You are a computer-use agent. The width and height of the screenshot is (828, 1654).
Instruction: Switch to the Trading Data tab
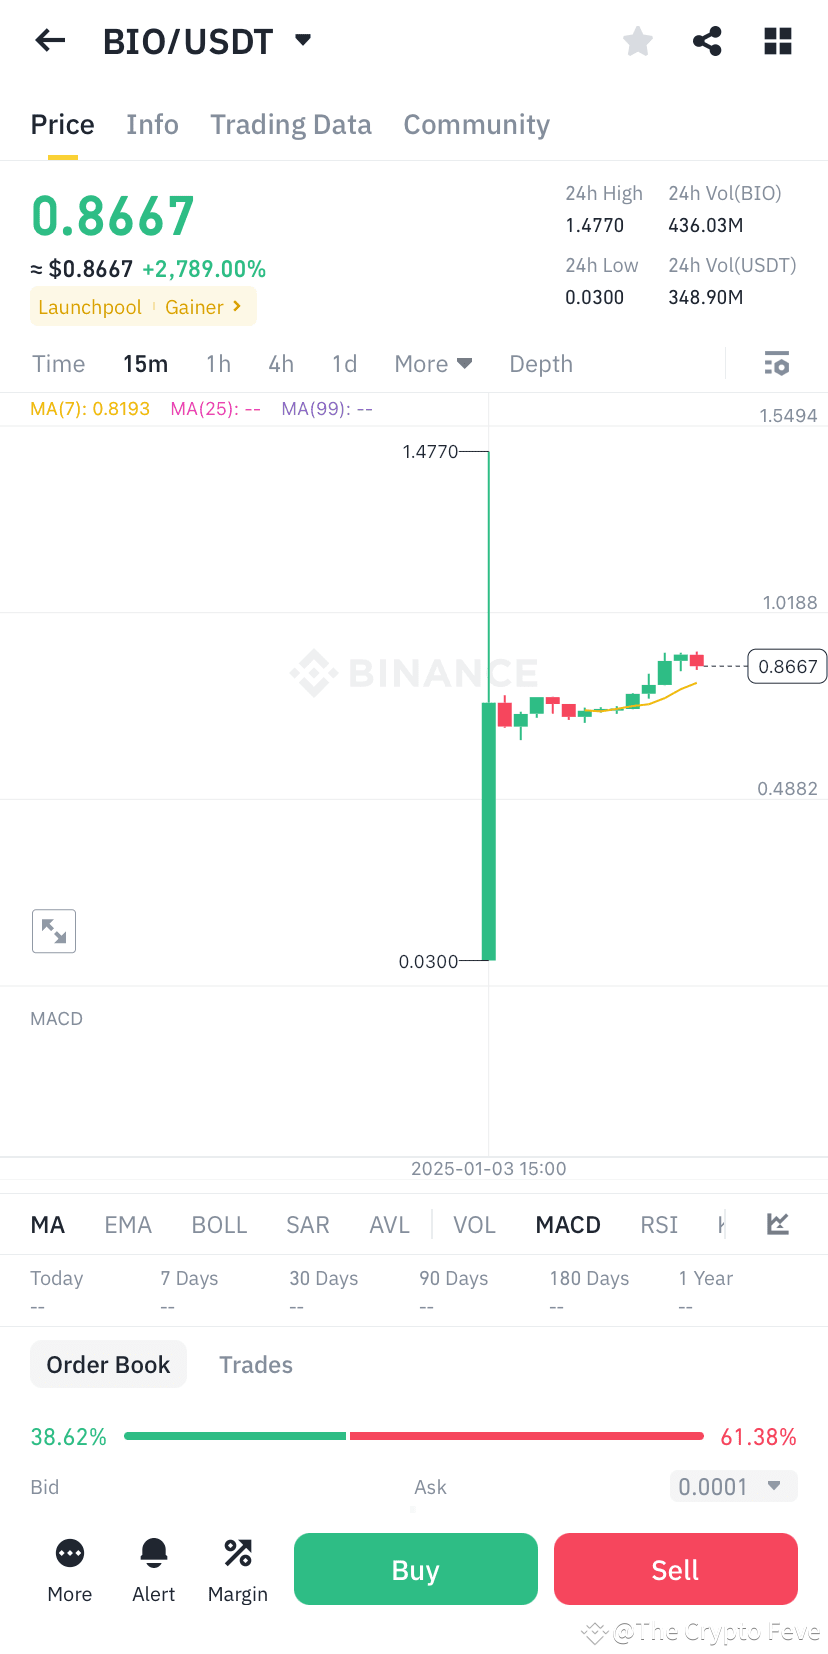[290, 124]
